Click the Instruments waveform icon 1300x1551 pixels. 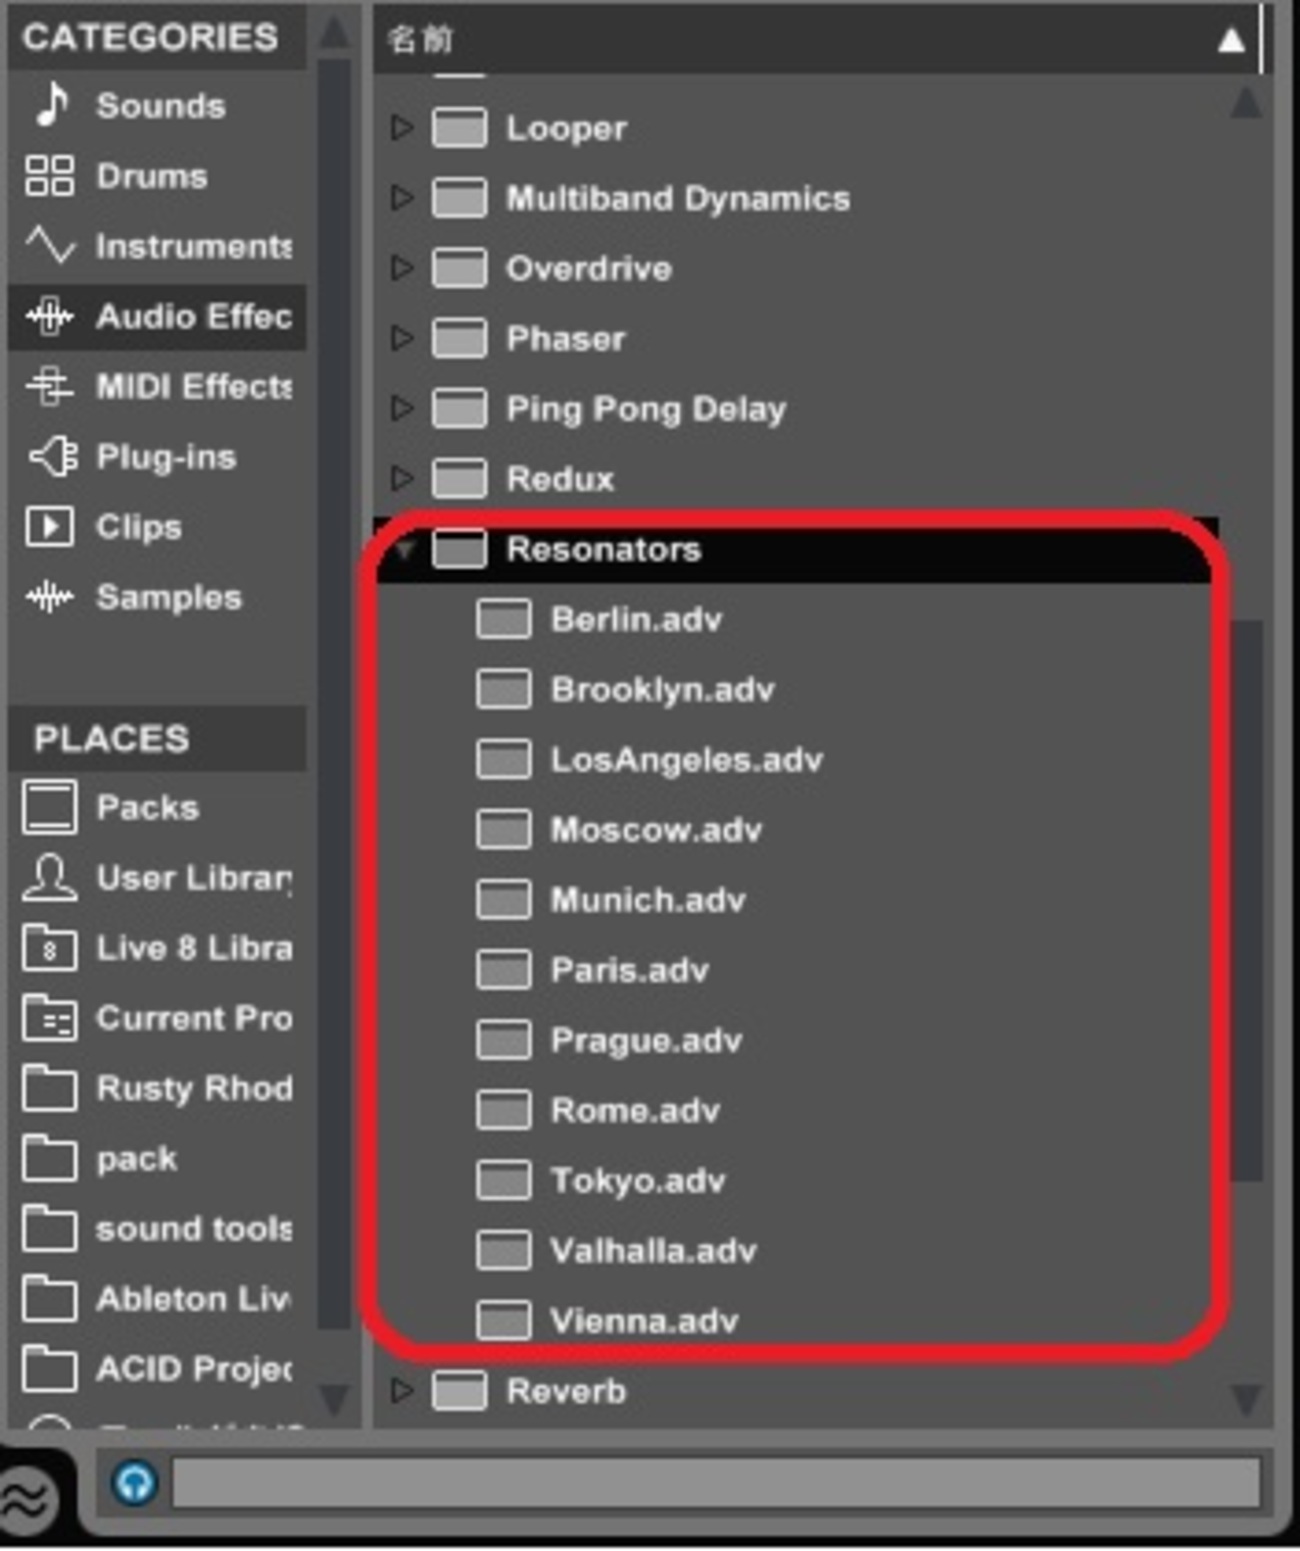coord(50,246)
